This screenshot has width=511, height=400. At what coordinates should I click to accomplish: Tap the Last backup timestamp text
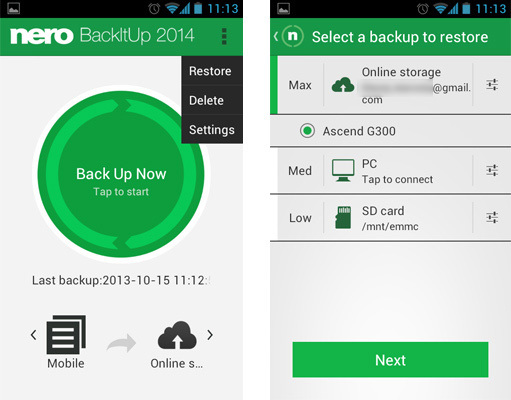coord(121,280)
